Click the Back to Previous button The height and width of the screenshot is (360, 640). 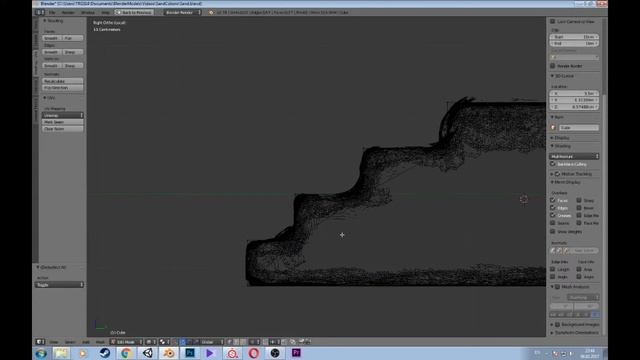pos(134,13)
